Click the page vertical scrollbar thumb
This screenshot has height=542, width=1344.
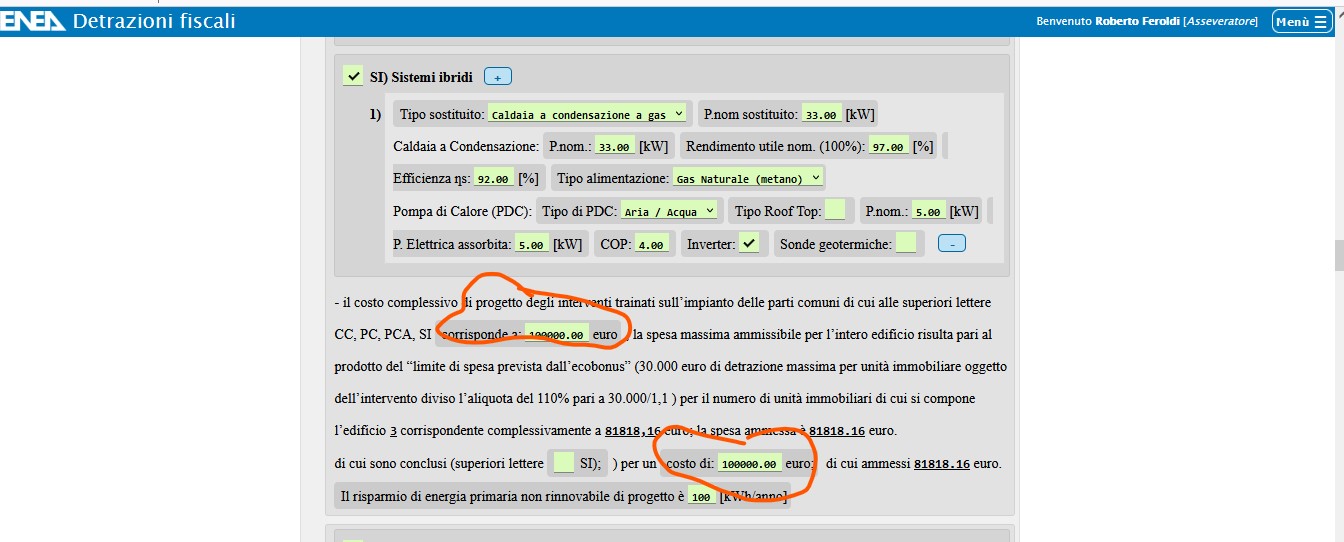(1339, 255)
